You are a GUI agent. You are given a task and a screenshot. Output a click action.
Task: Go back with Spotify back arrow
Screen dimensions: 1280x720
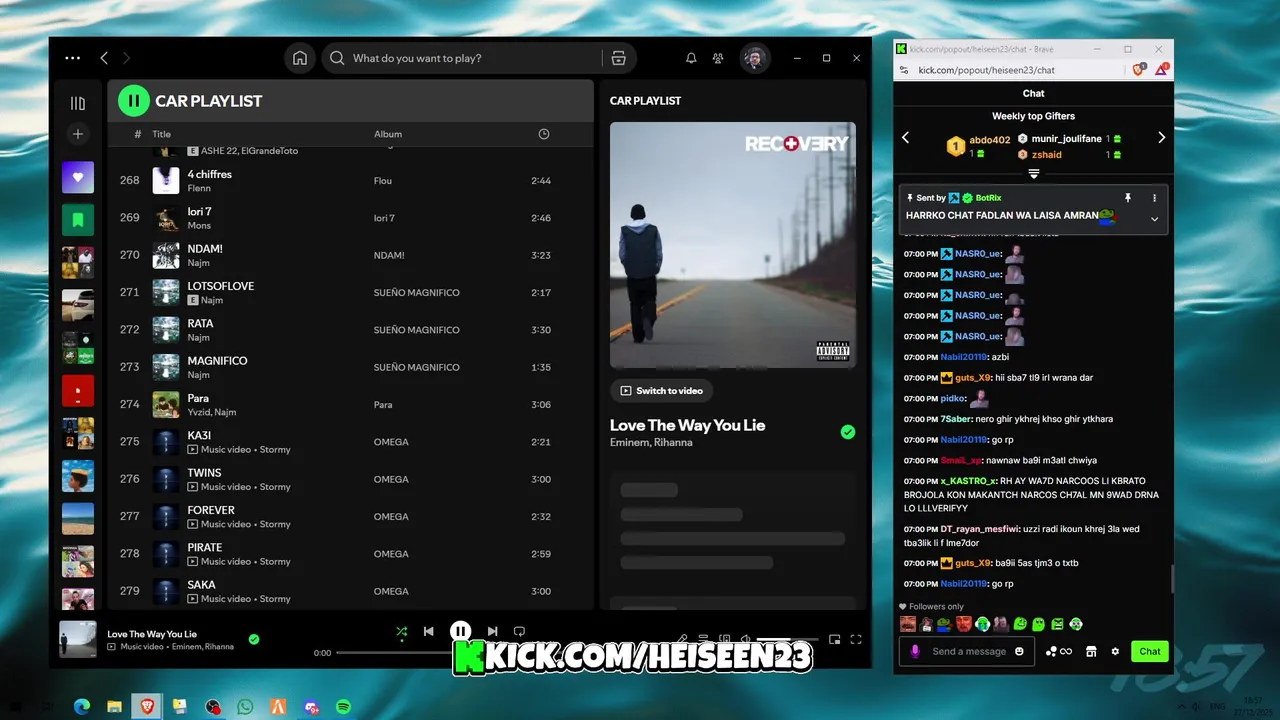coord(104,58)
